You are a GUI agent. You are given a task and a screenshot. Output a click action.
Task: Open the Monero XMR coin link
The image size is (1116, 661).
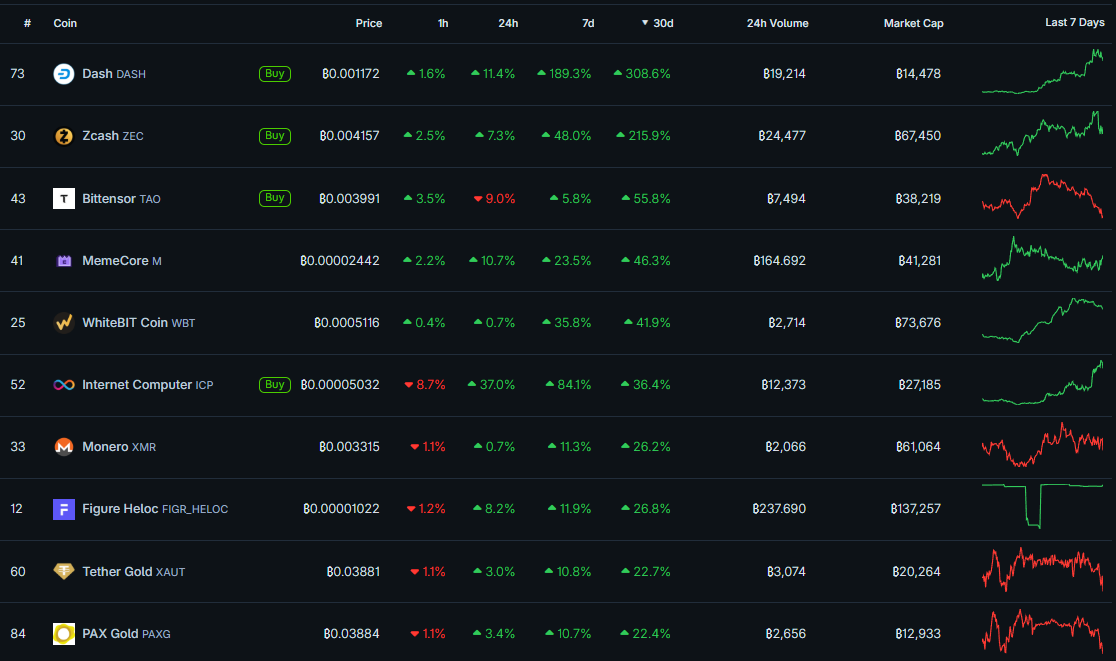coord(119,447)
